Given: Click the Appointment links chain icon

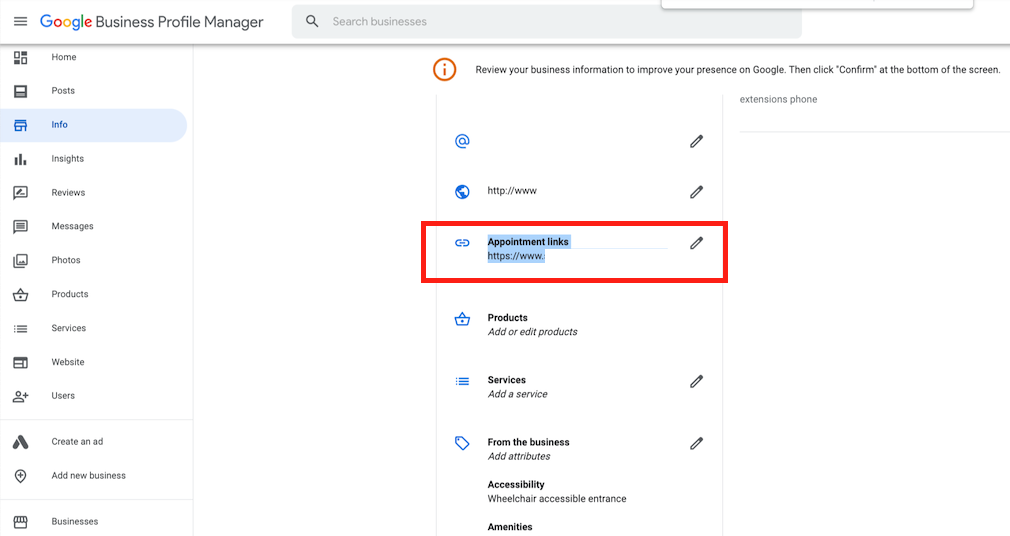Looking at the screenshot, I should [x=462, y=243].
